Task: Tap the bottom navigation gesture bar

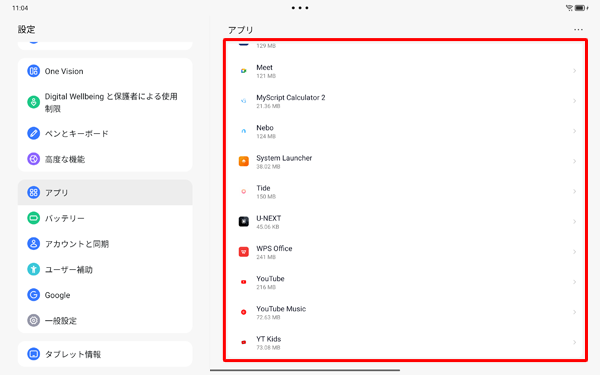Action: (x=305, y=370)
